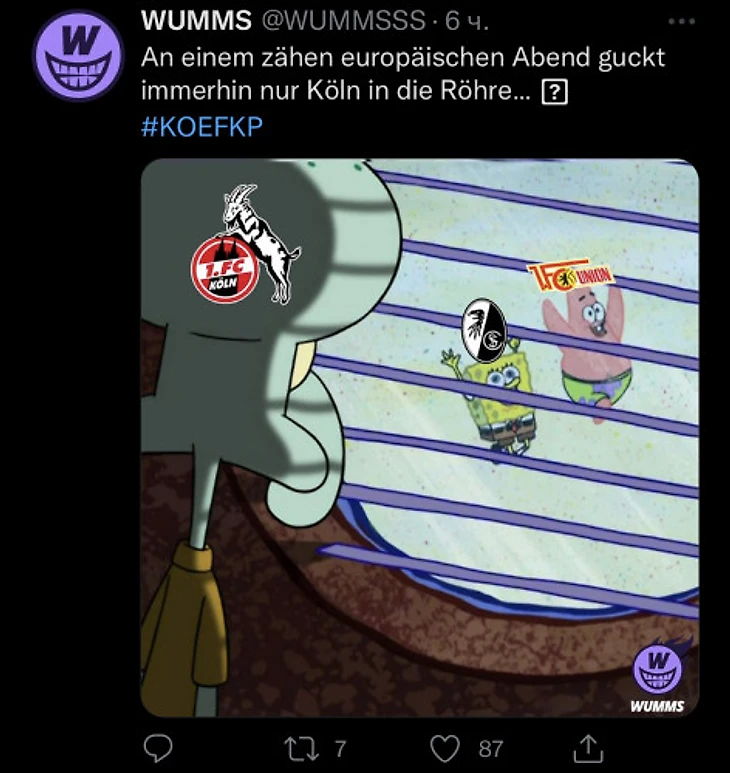This screenshot has width=730, height=773.
Task: Open the WUMMS purple smiley avatar
Action: [x=78, y=55]
